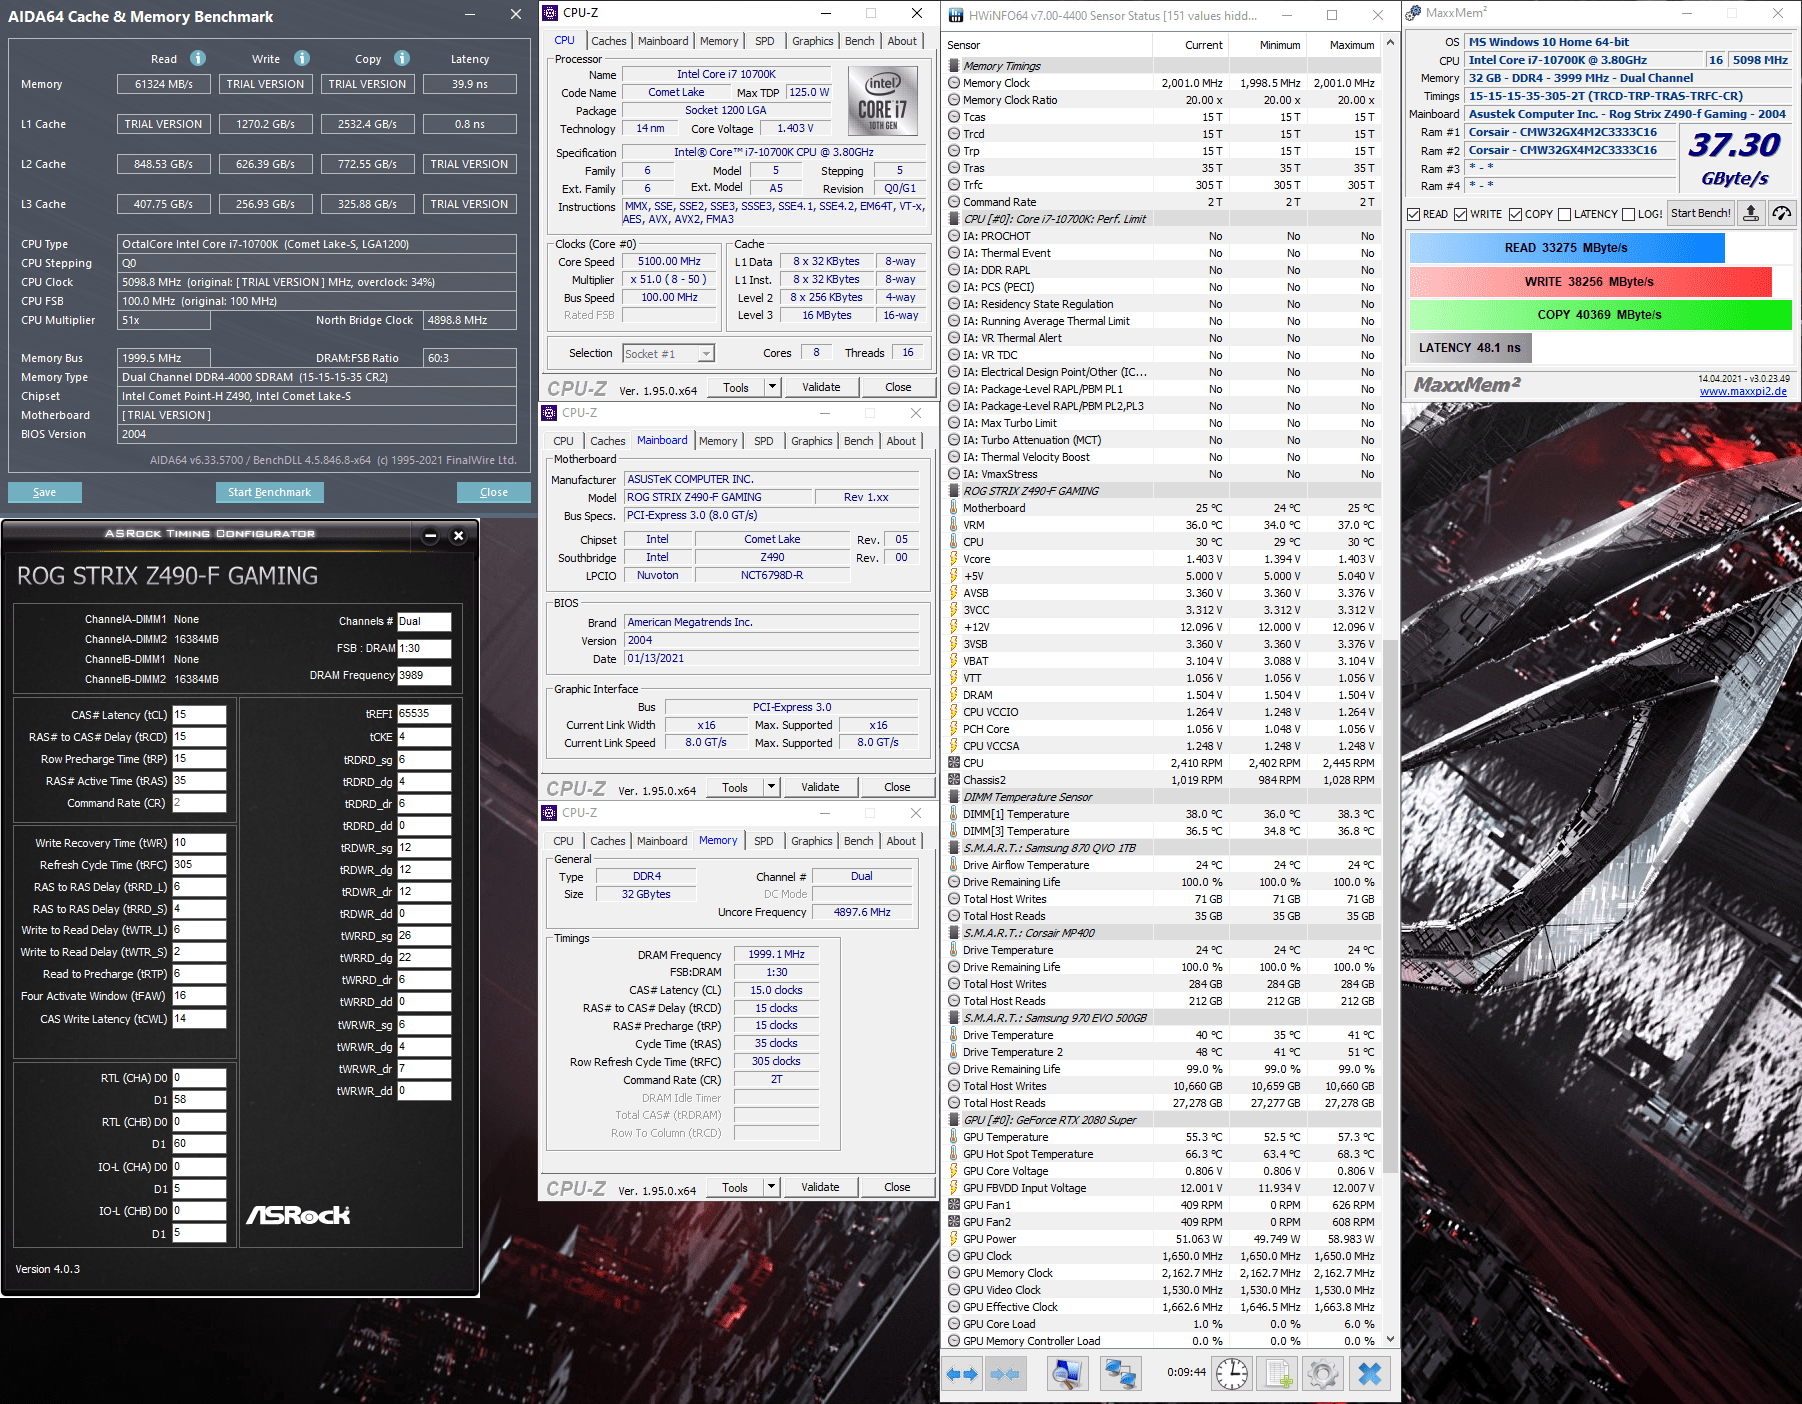1802x1404 pixels.
Task: Open Caches tab in CPU-Z Processor window
Action: point(609,41)
